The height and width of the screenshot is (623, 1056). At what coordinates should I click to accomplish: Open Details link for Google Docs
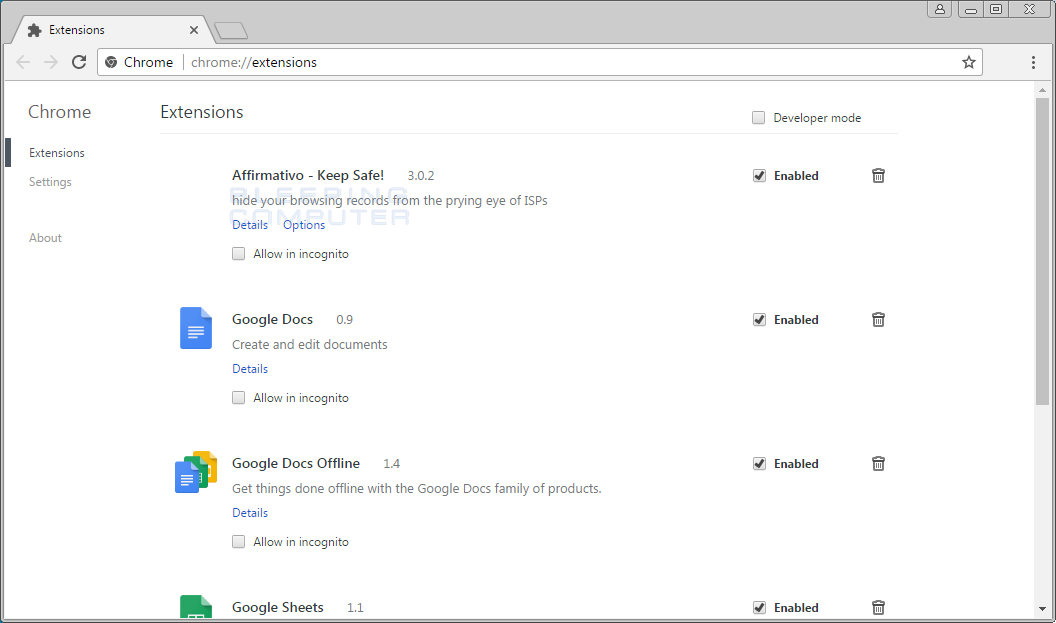[x=250, y=369]
